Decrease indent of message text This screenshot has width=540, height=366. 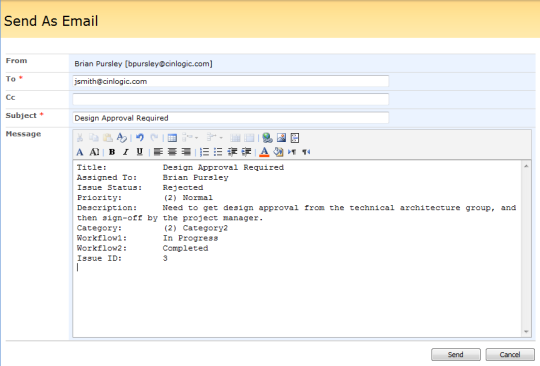[232, 152]
